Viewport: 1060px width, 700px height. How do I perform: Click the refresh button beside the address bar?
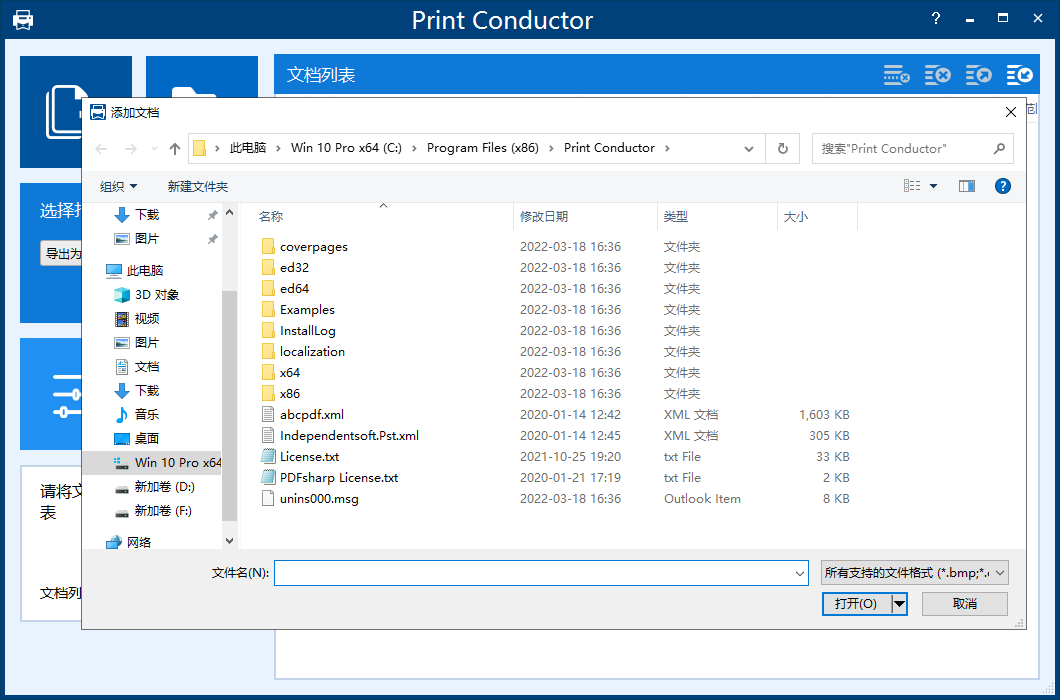click(782, 148)
